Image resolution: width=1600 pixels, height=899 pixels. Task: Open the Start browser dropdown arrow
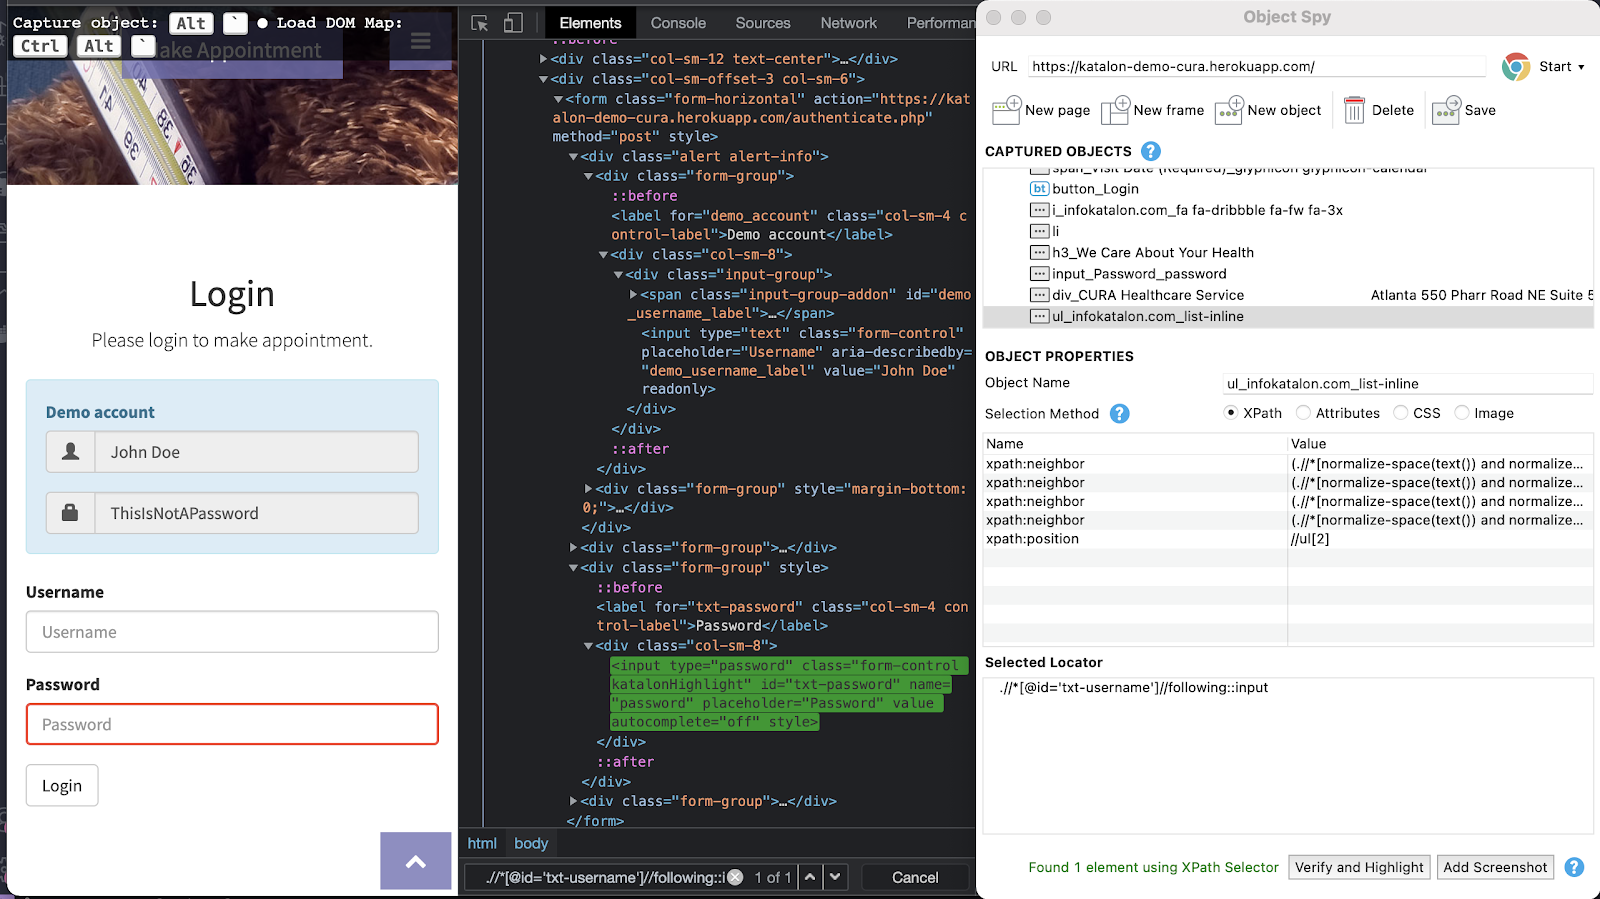coord(1581,67)
